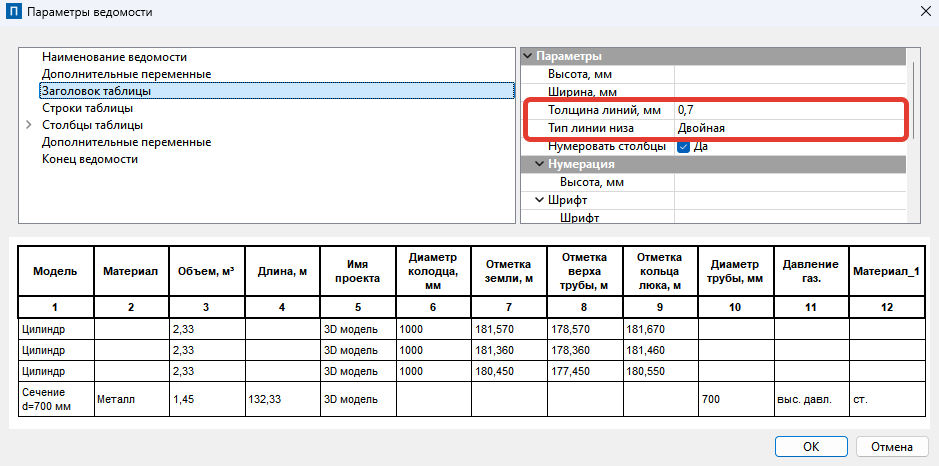Click the Отмена button

coord(892,447)
